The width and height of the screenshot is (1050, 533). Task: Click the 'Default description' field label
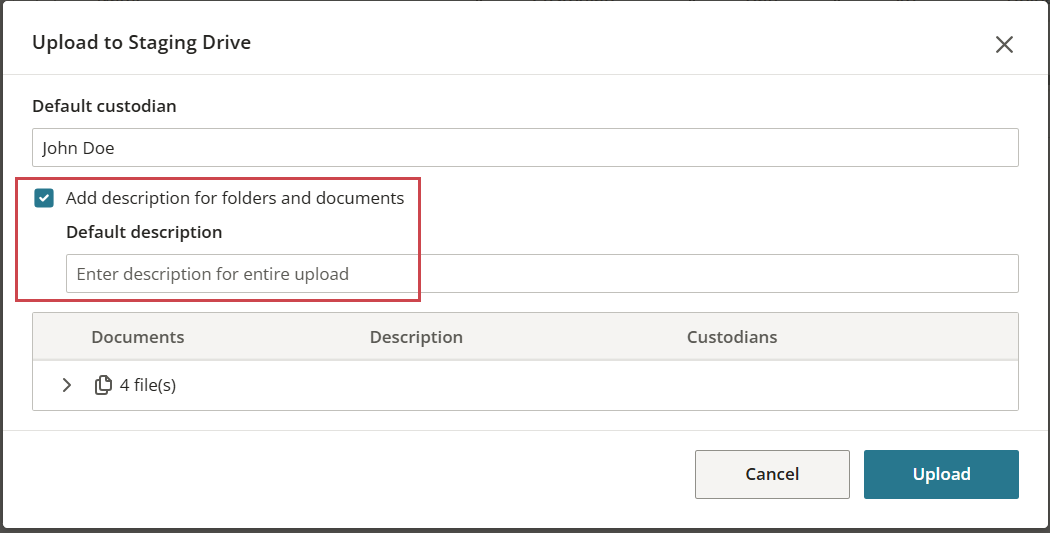pos(144,232)
